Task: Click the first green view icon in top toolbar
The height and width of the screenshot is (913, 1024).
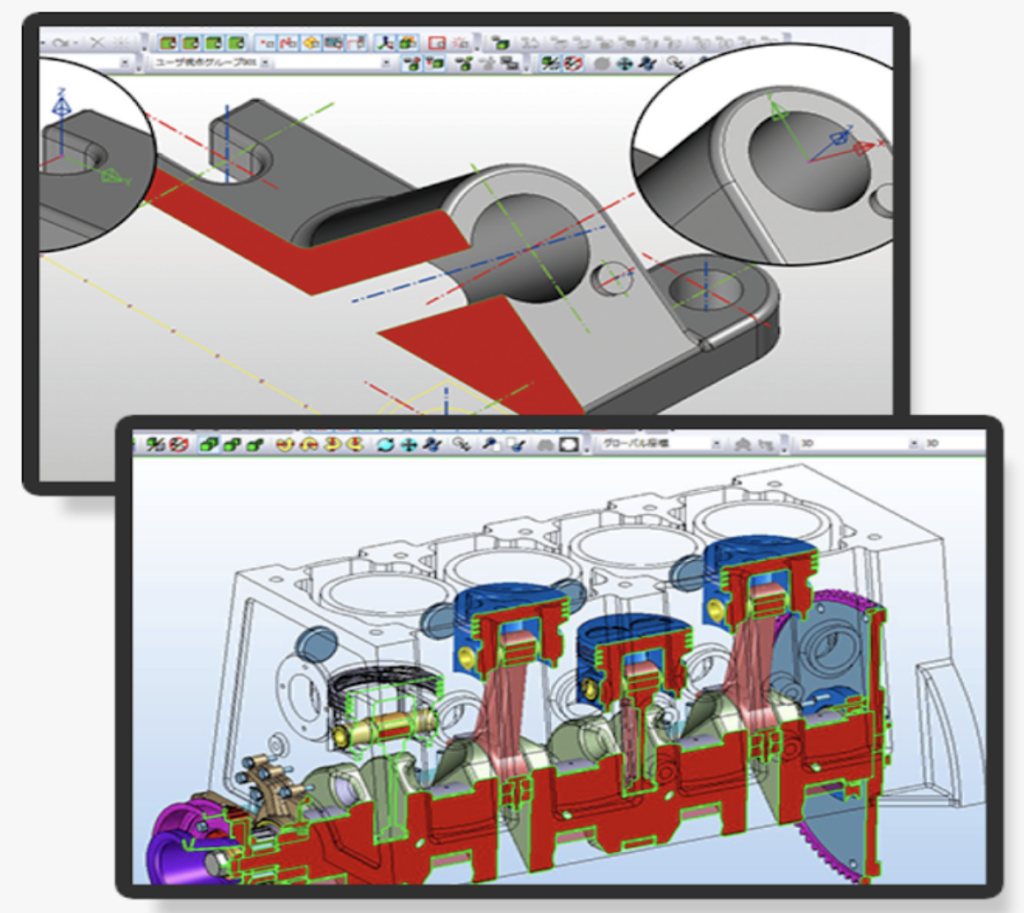Action: click(x=167, y=43)
